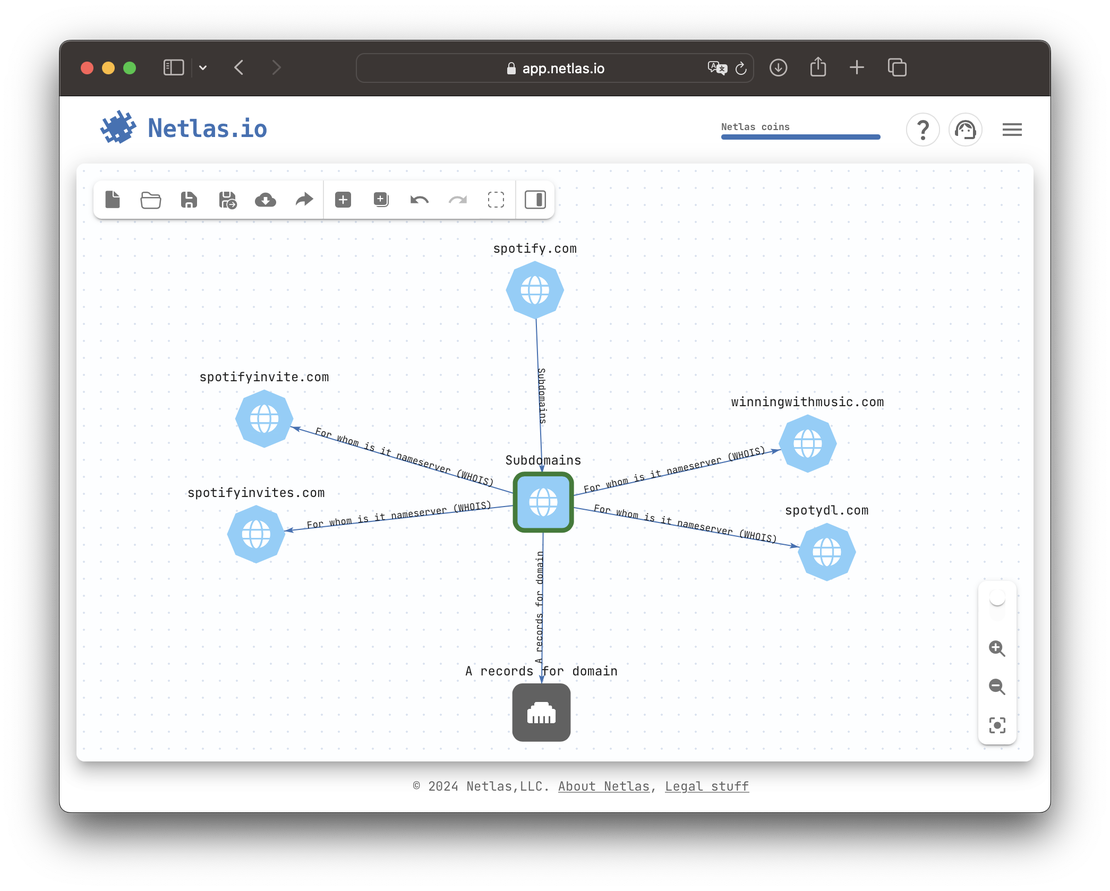Add a new node to graph
Image resolution: width=1110 pixels, height=891 pixels.
point(343,200)
